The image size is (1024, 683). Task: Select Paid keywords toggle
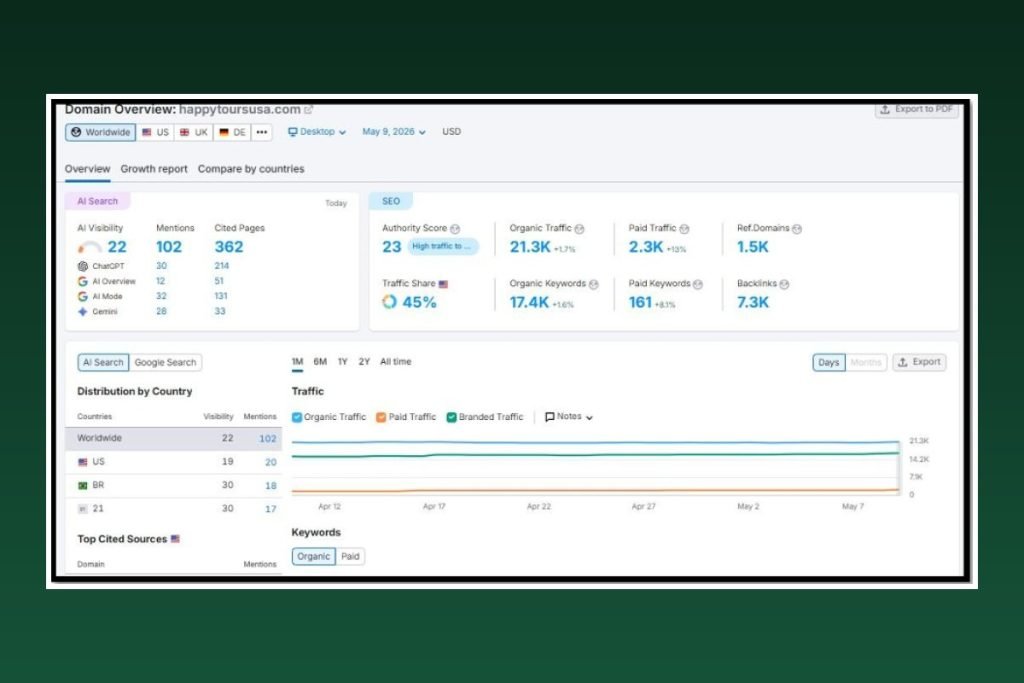pos(350,556)
